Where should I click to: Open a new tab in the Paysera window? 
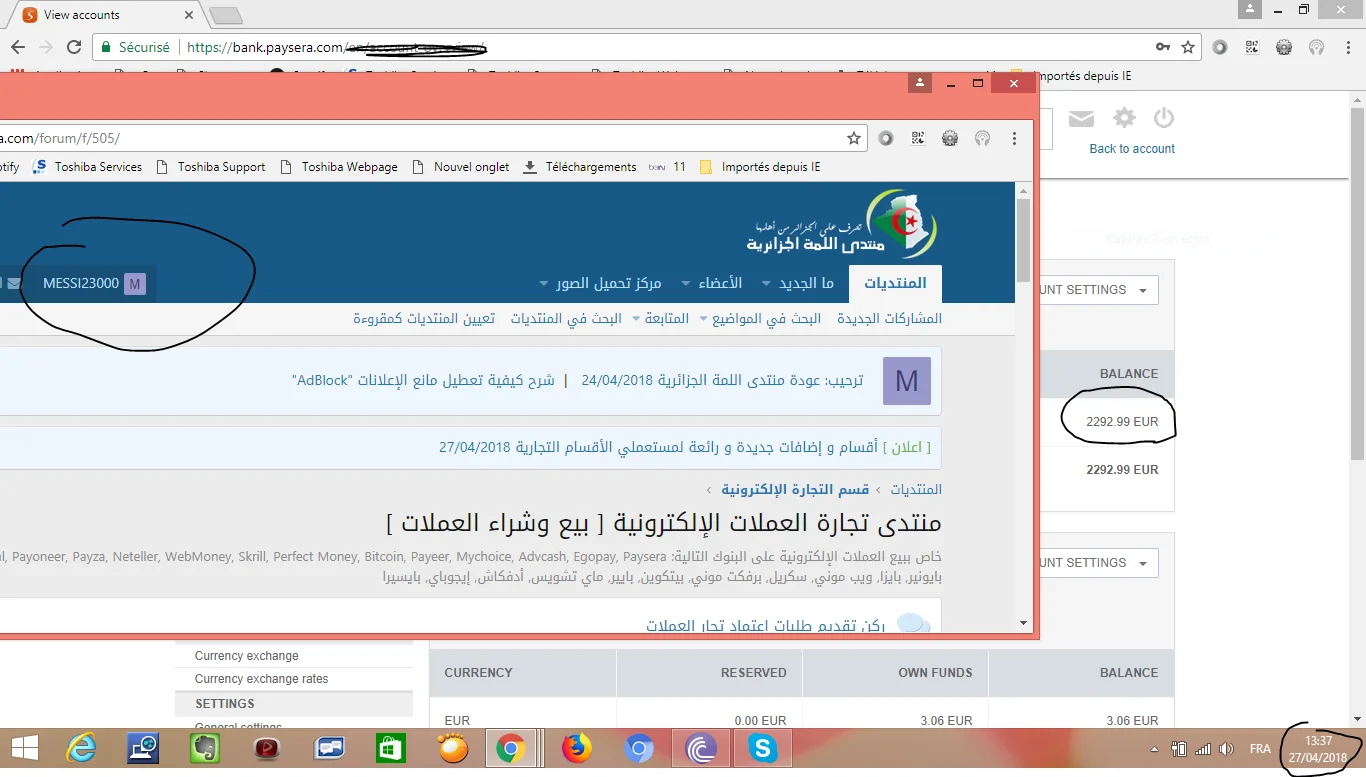(x=227, y=15)
